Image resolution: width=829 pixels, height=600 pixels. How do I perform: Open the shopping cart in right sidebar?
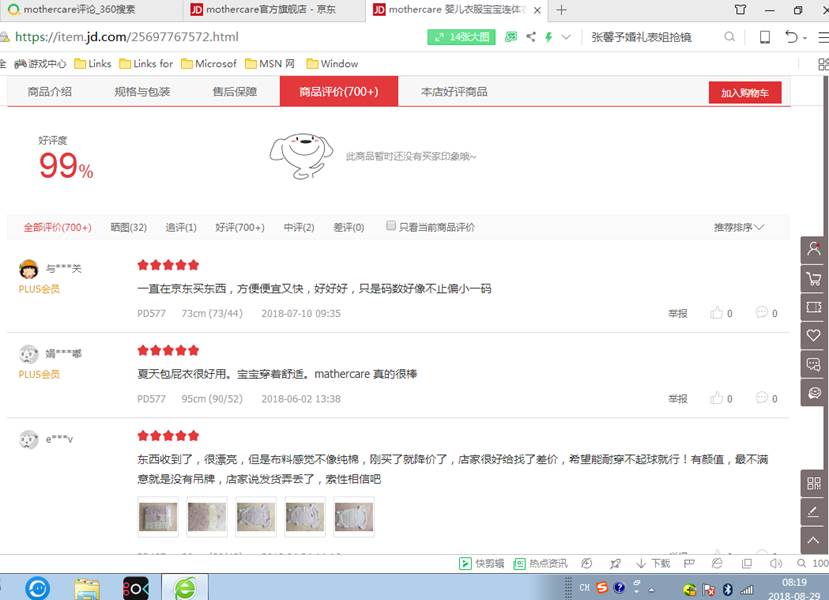click(x=814, y=278)
